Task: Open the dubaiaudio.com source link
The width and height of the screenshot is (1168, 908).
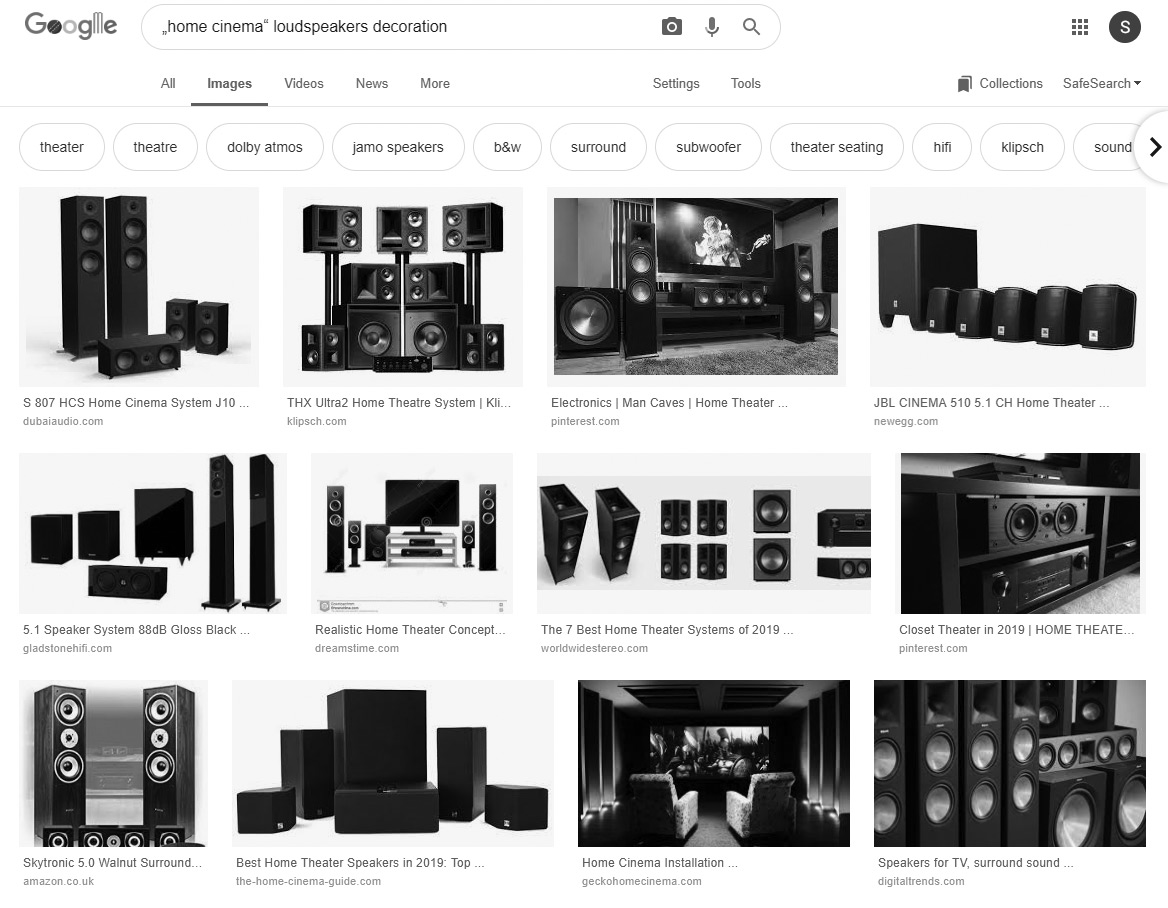Action: click(63, 422)
